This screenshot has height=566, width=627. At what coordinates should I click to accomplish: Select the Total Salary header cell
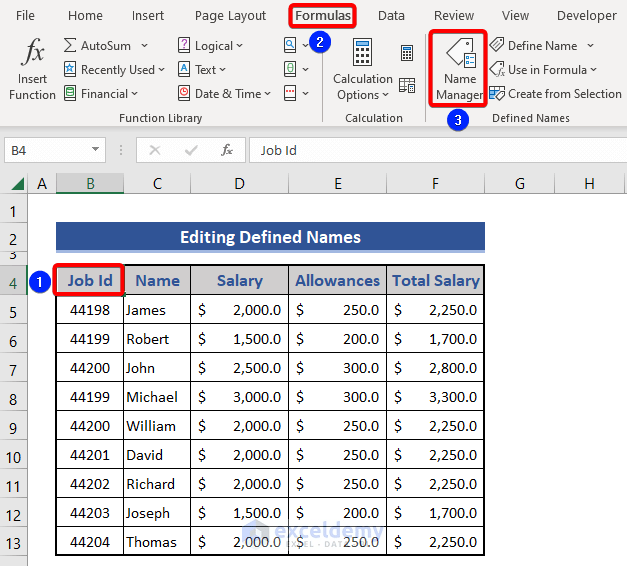pos(435,280)
